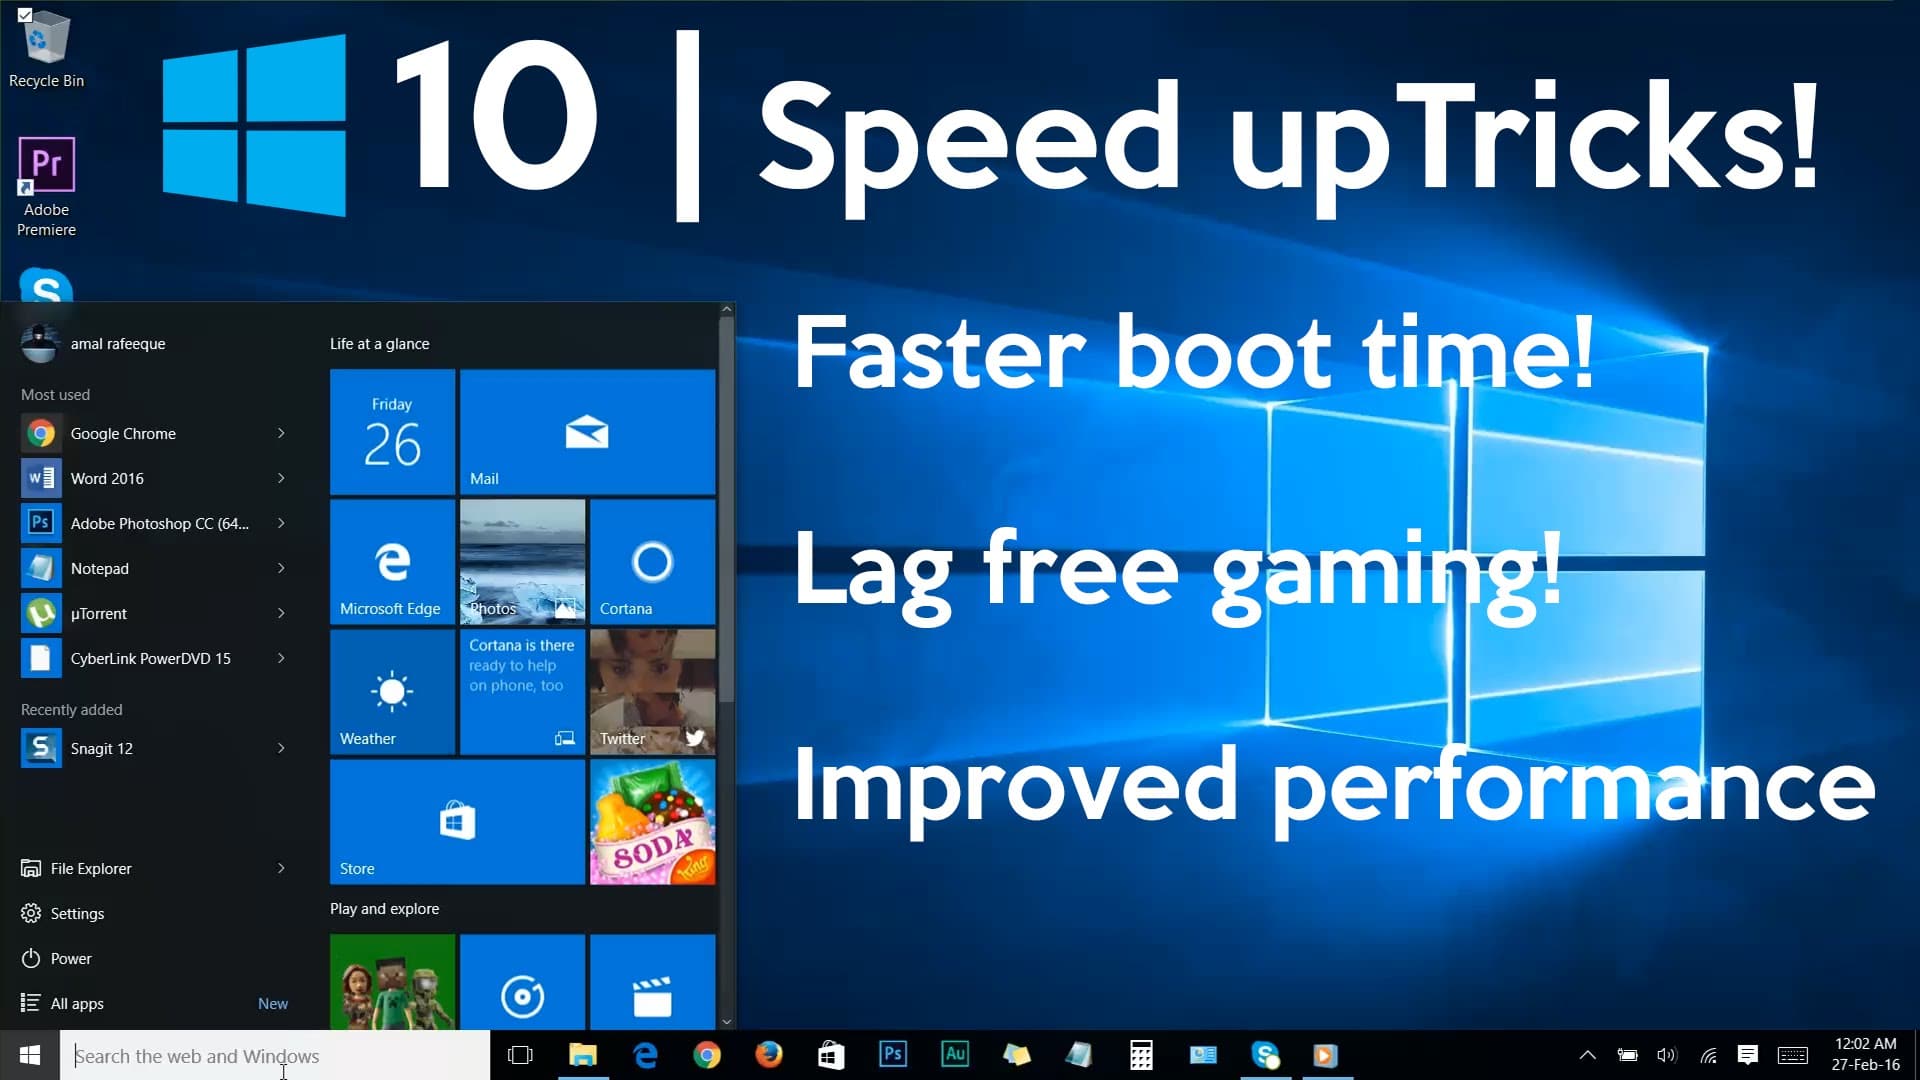This screenshot has height=1080, width=1920.
Task: Expand Word 2016 submenu arrow
Action: click(x=281, y=477)
